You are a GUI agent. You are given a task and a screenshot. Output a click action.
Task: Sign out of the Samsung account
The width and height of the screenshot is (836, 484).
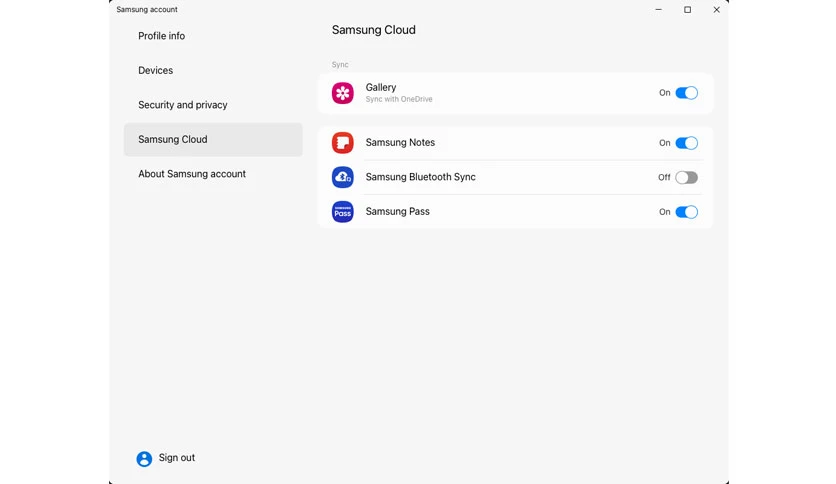click(176, 457)
